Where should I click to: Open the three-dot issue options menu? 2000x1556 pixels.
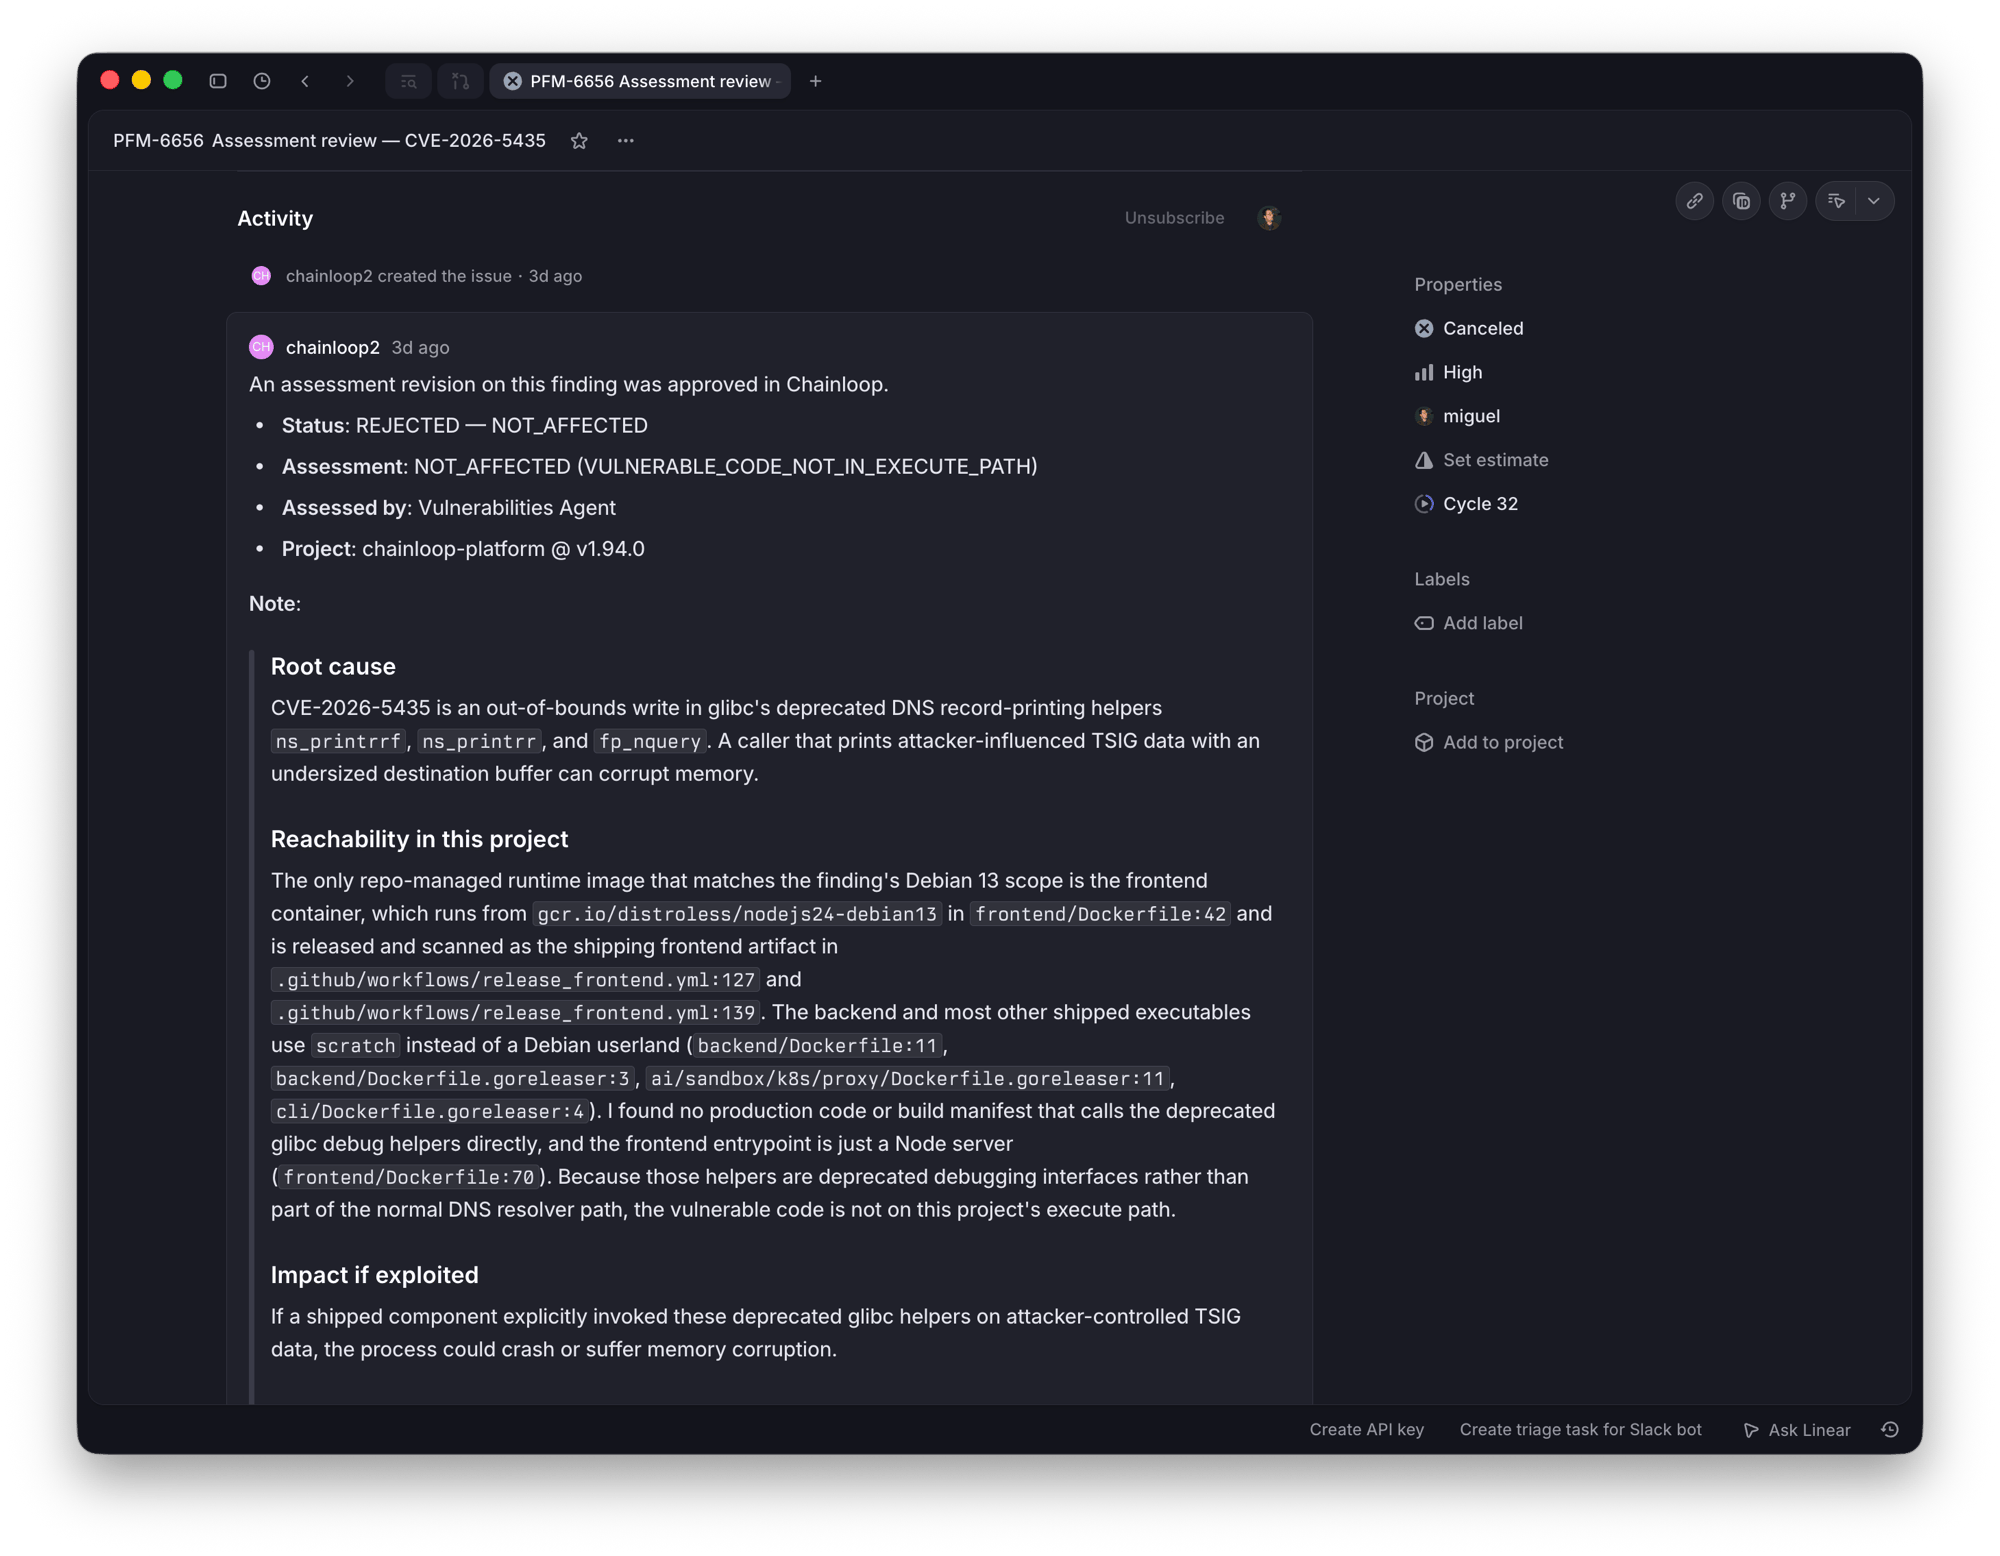coord(626,141)
